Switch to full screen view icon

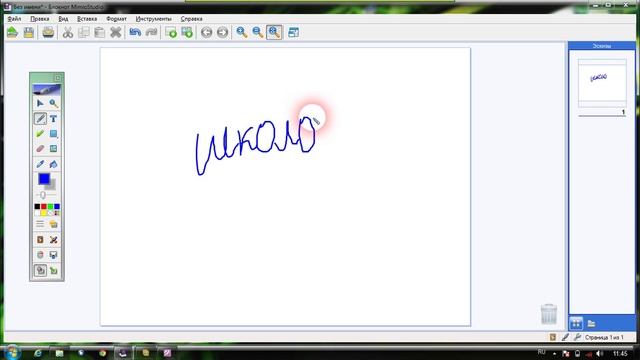click(293, 32)
